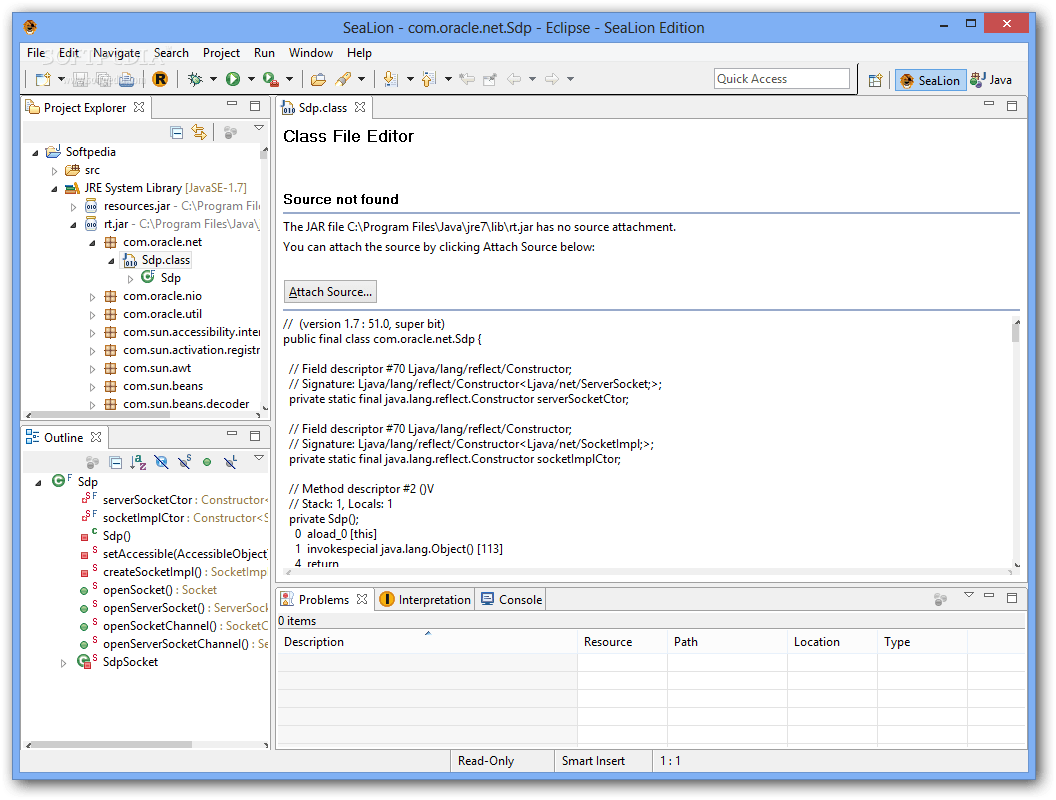Open the Run configurations dropdown arrow
The width and height of the screenshot is (1056, 800).
251,79
